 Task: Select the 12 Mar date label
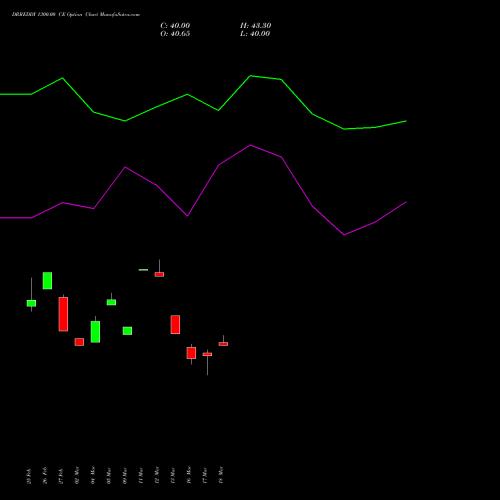click(x=157, y=475)
